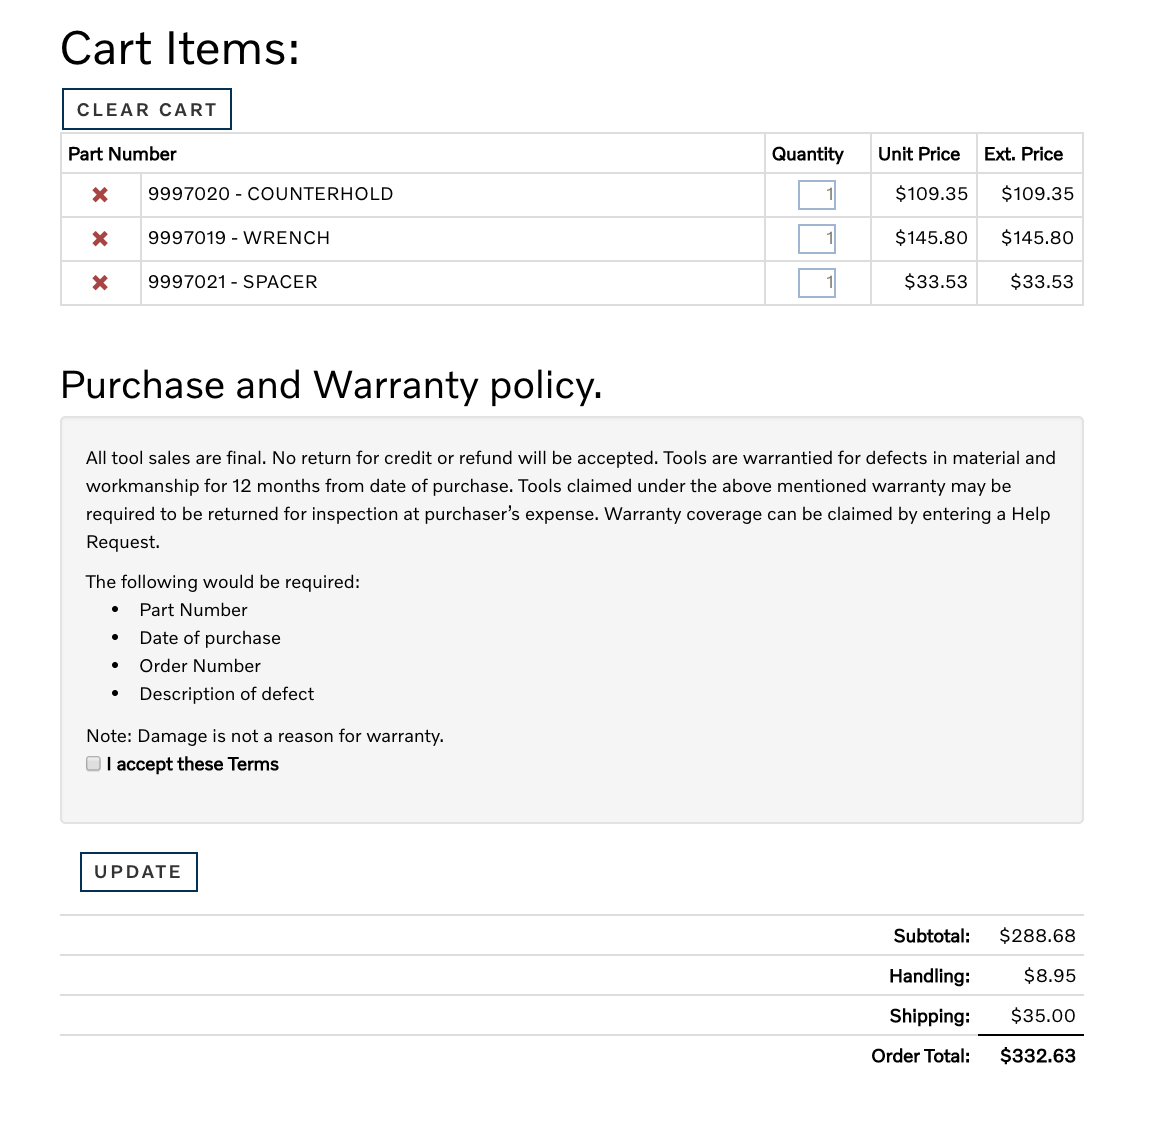
Task: Delete the WRENCH row via its red X
Action: coord(100,239)
